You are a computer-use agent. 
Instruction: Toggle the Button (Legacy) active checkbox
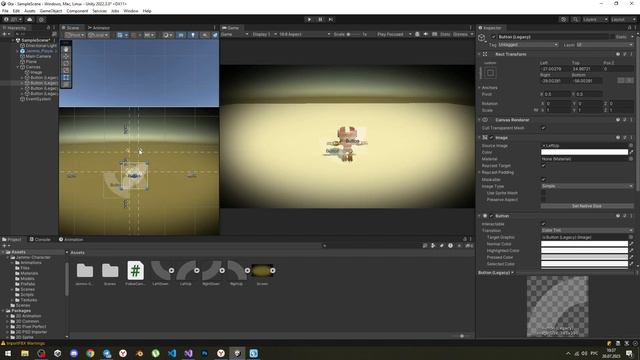click(493, 37)
